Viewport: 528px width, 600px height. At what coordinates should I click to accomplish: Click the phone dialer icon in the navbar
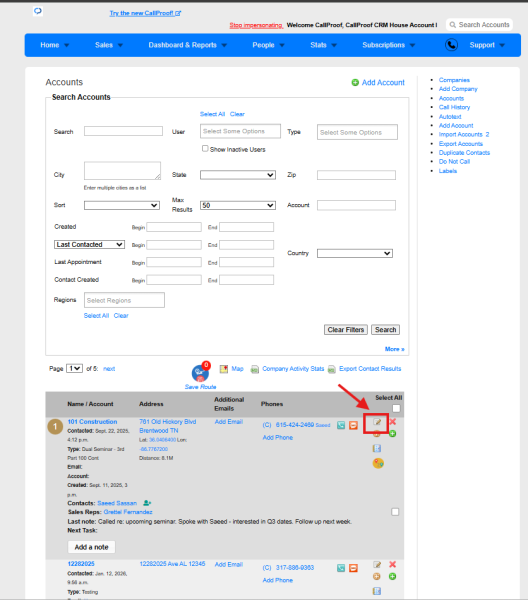(451, 45)
